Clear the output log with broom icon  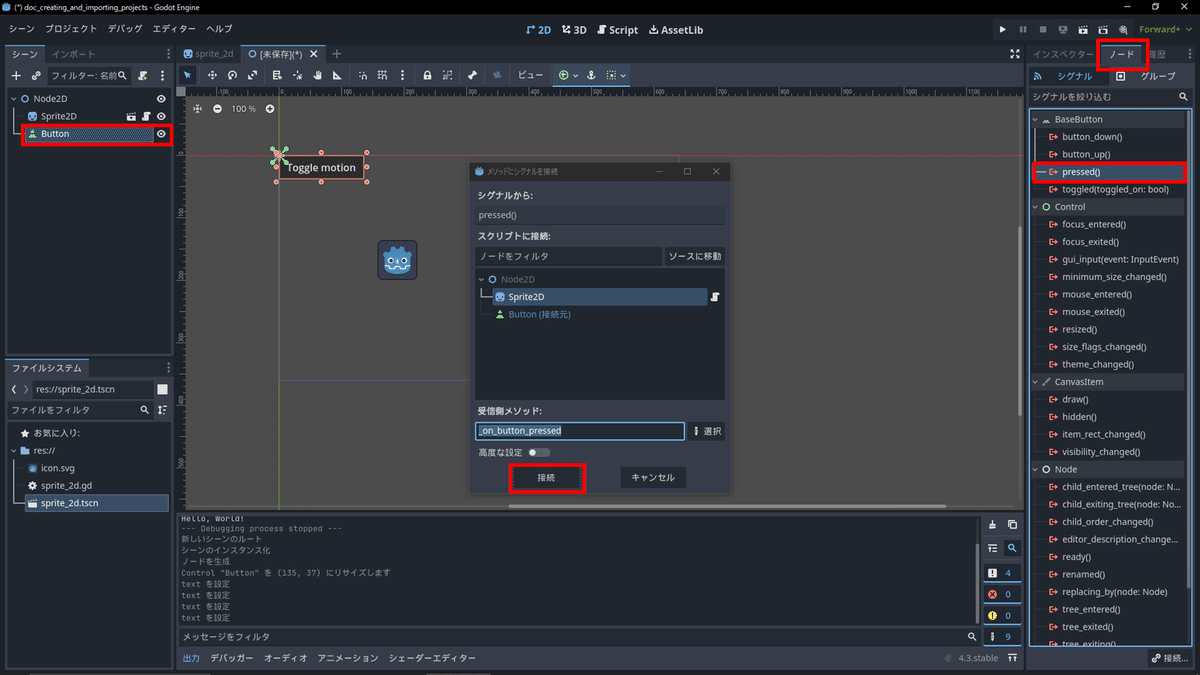coord(992,525)
